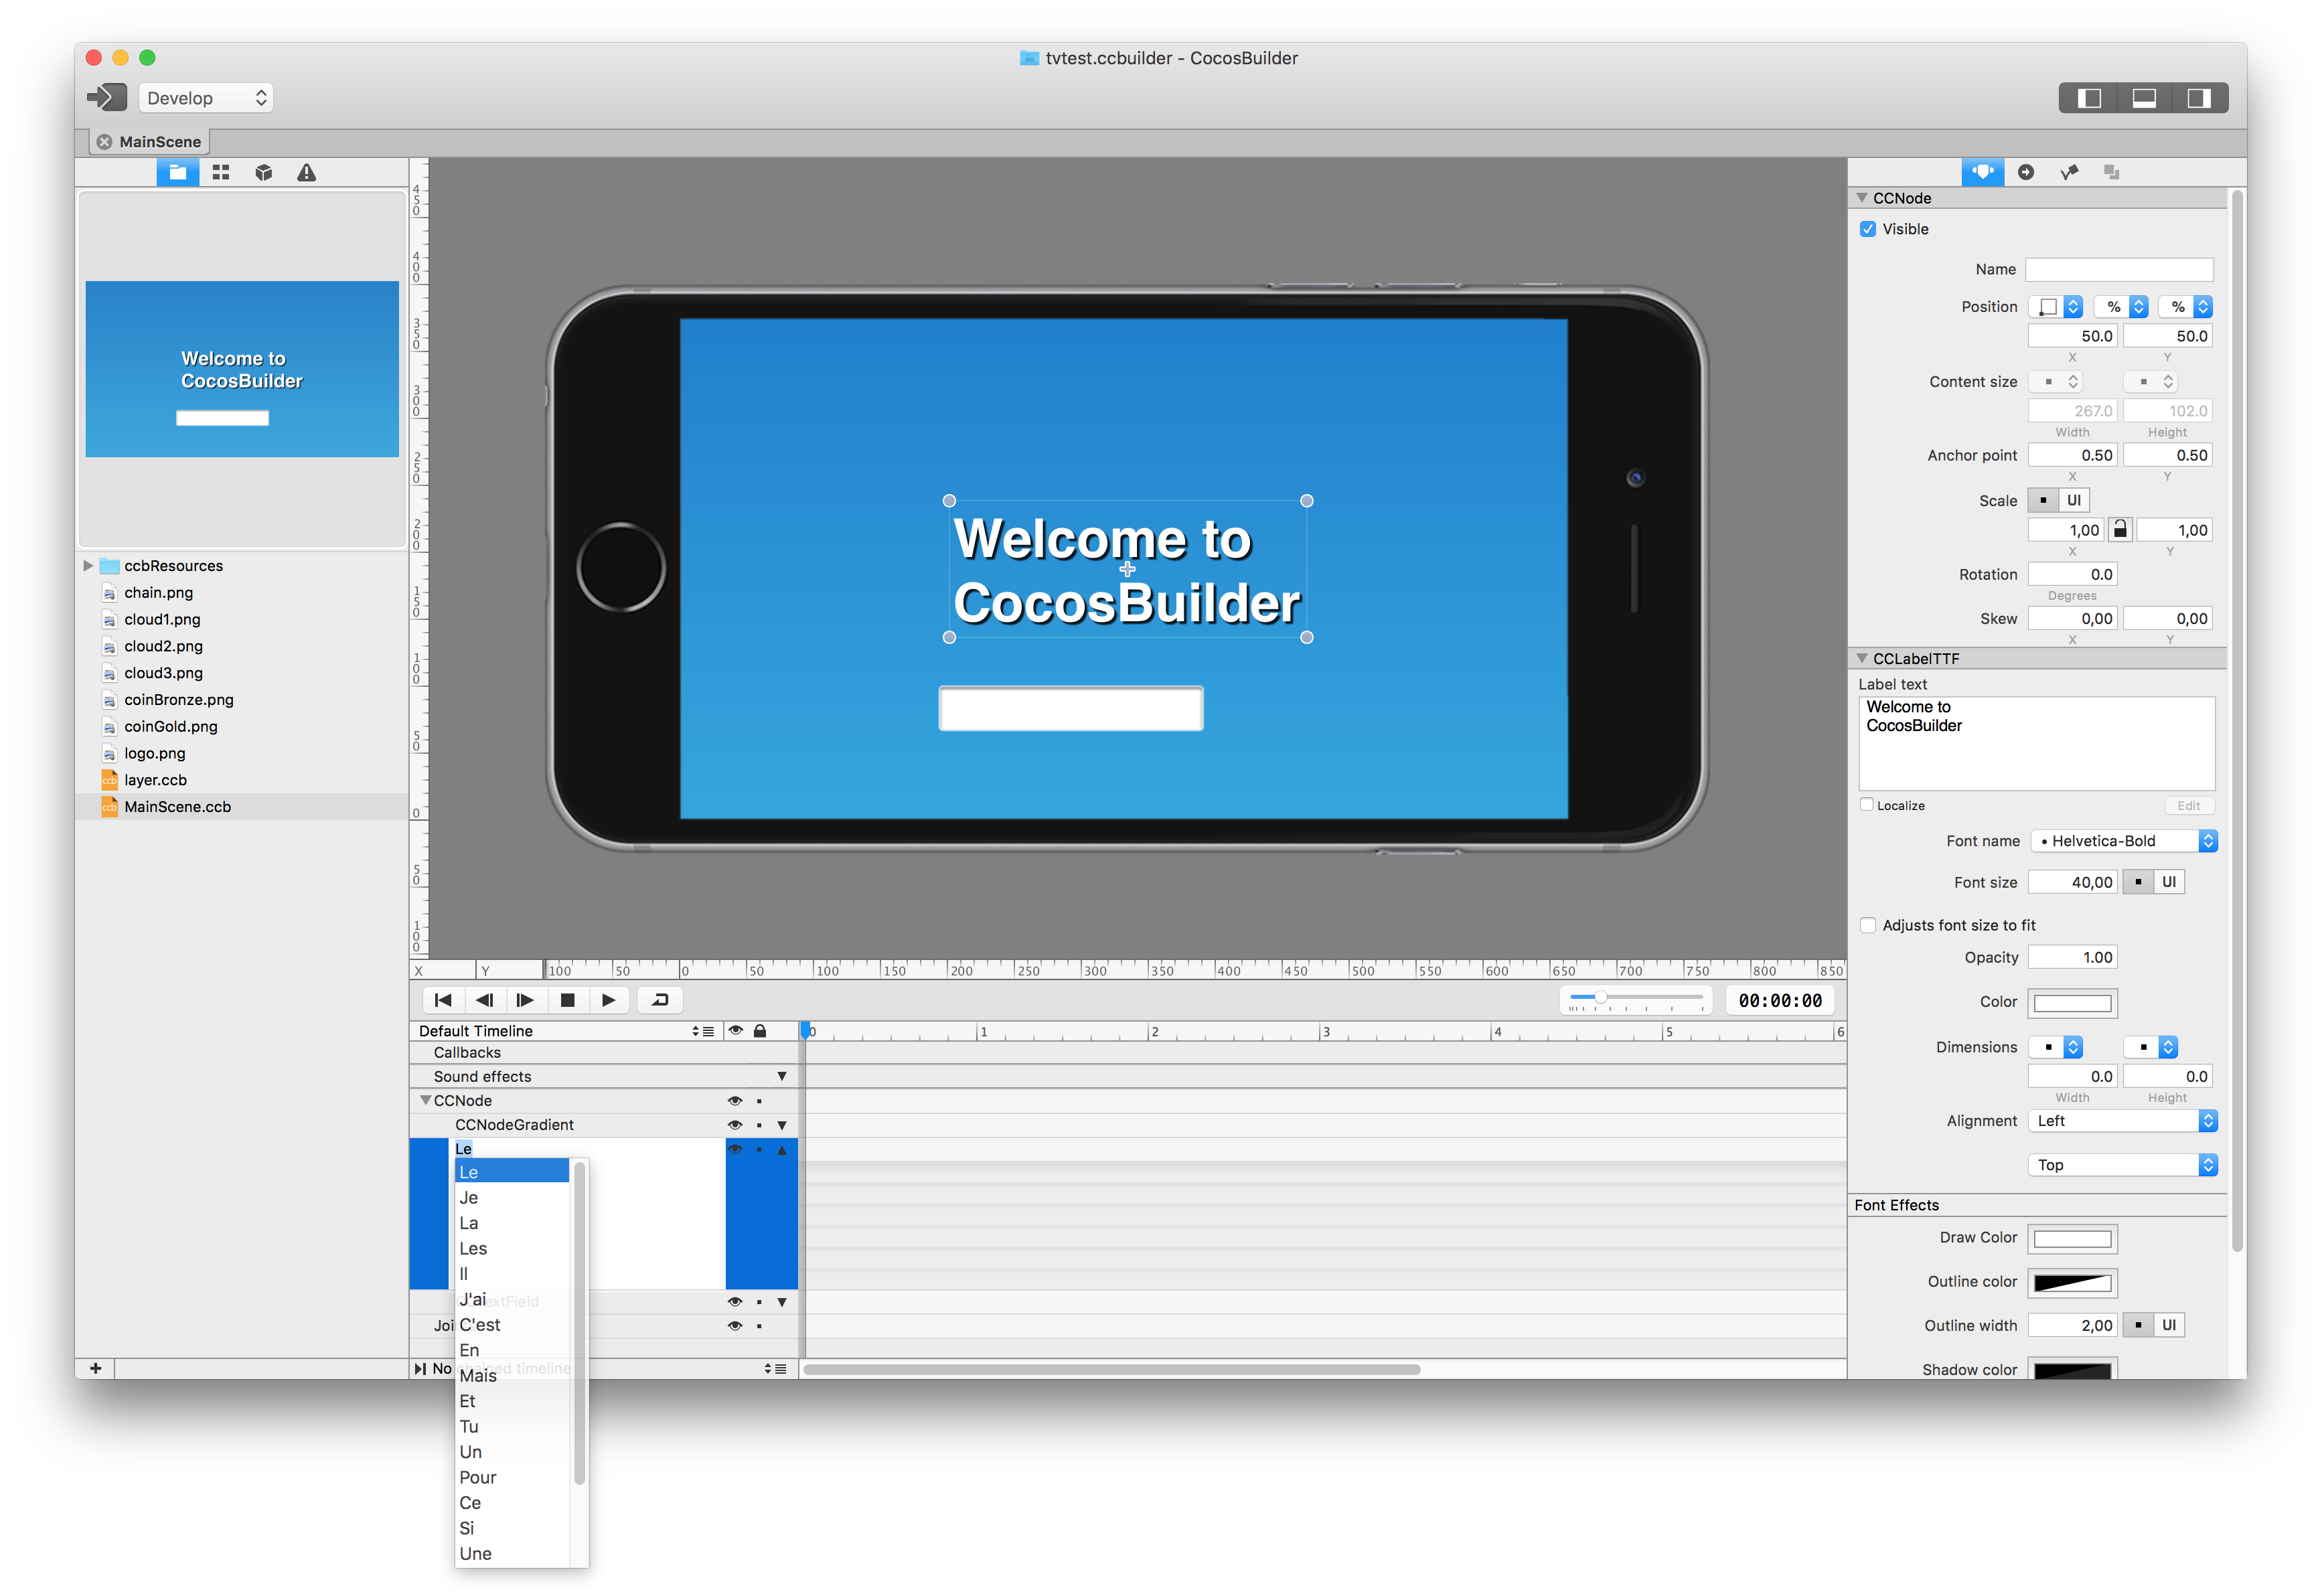Click the Publish icon in the top toolbar

pos(106,97)
